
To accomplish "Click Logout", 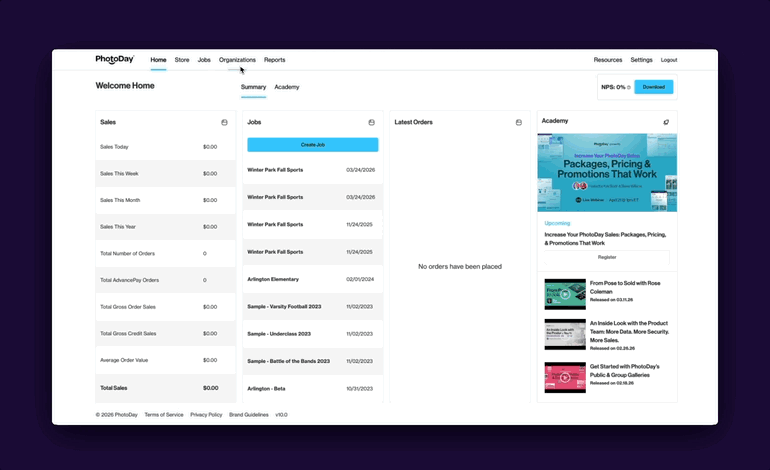I will (x=669, y=60).
